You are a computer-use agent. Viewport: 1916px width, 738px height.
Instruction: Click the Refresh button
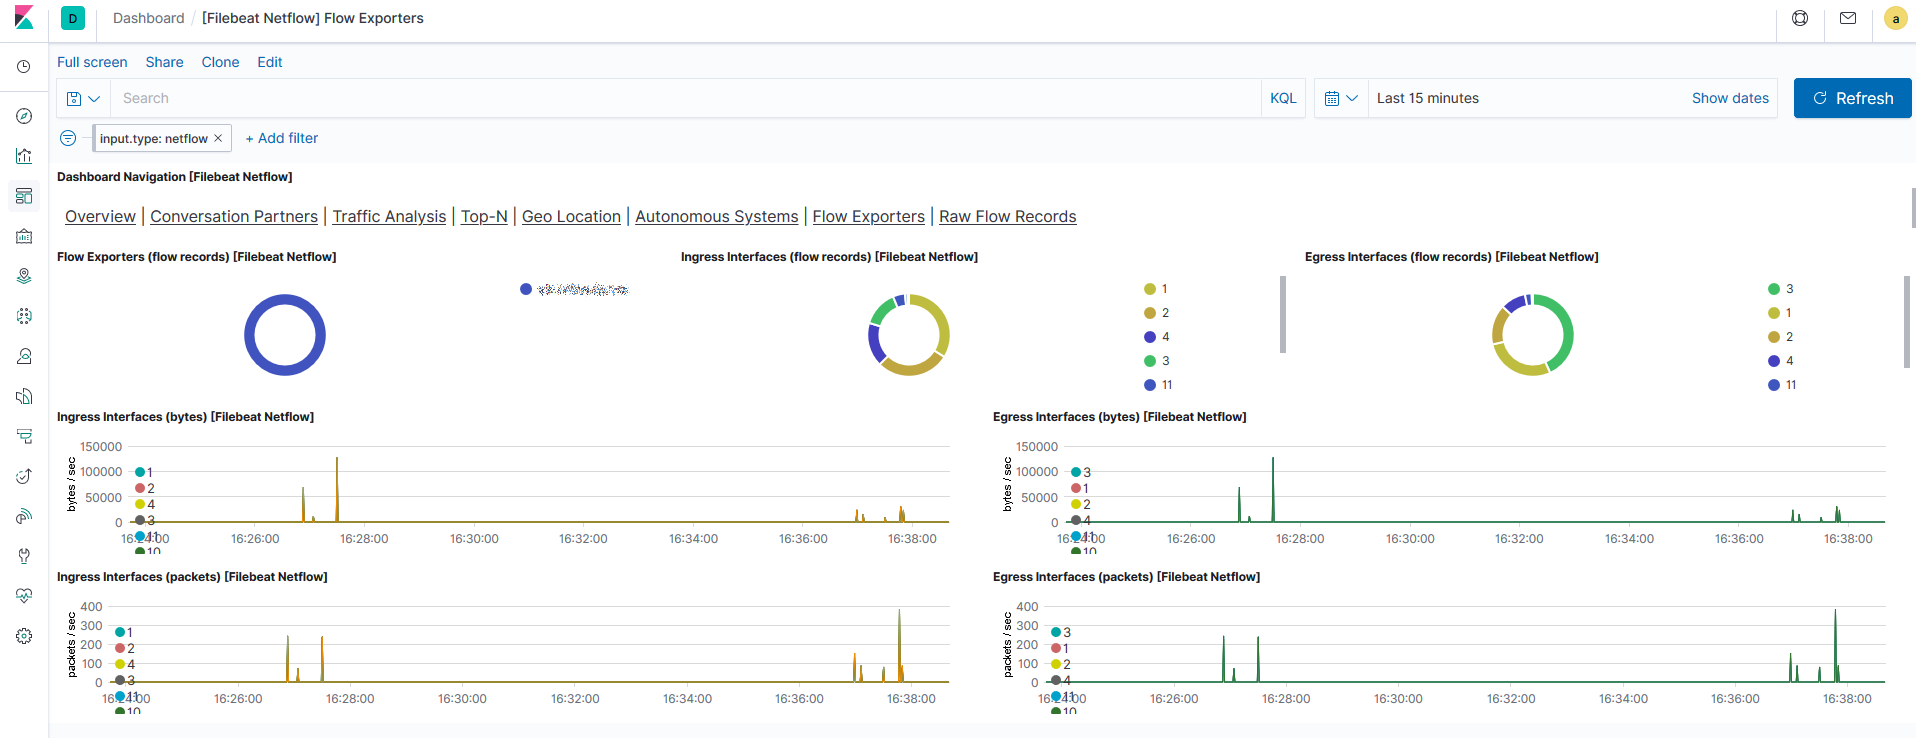(1852, 98)
